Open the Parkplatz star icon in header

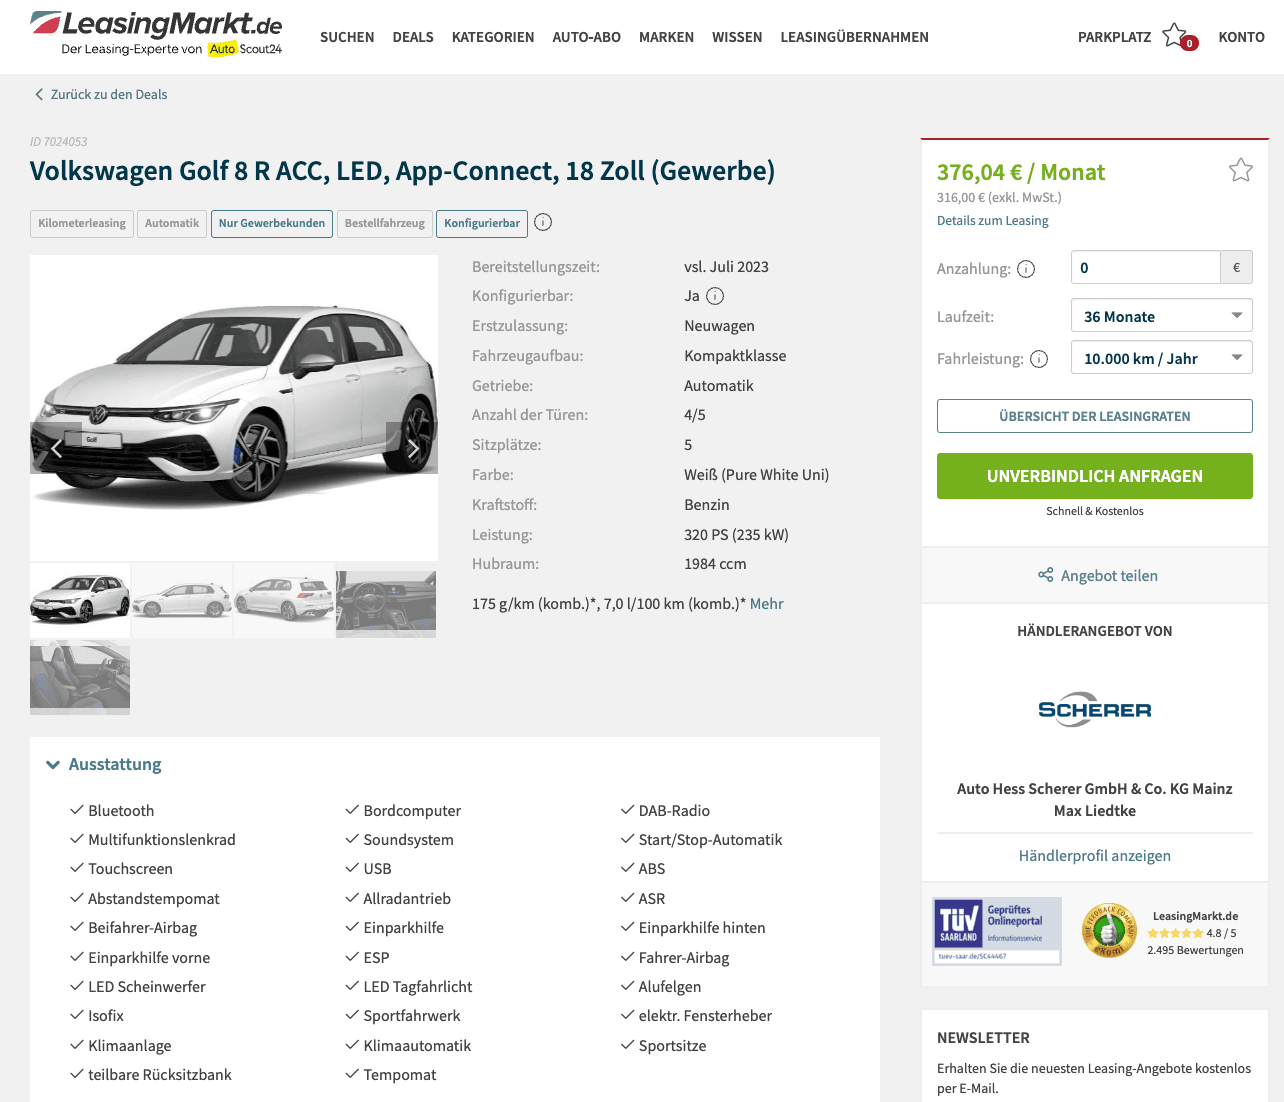click(1177, 36)
